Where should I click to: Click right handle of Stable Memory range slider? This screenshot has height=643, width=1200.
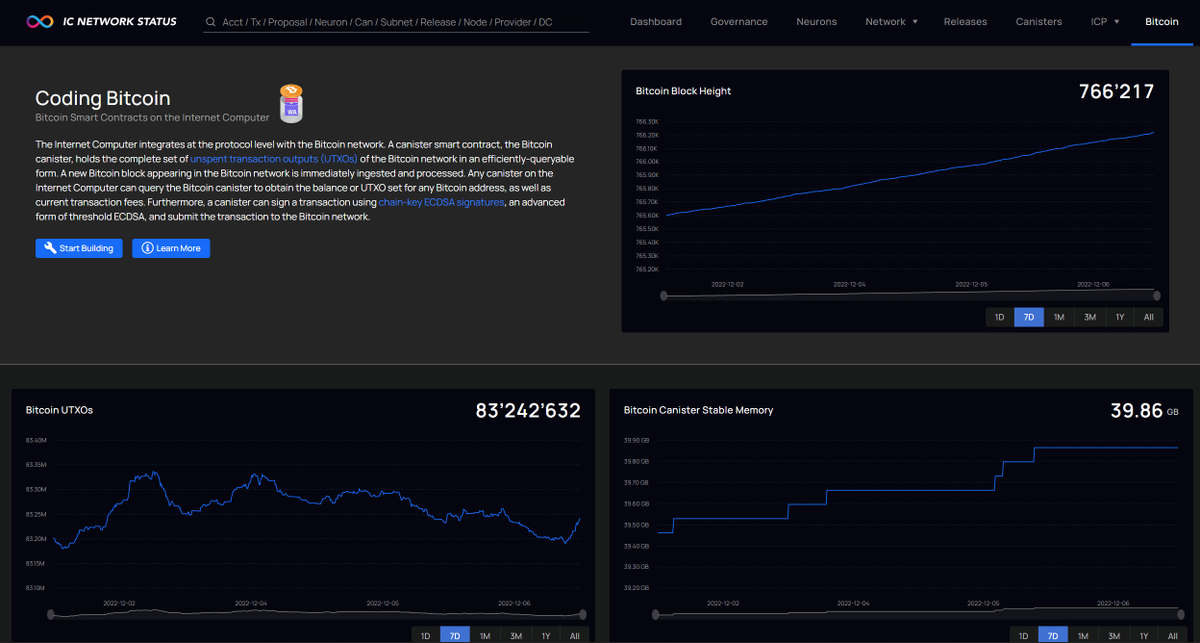coord(1180,615)
